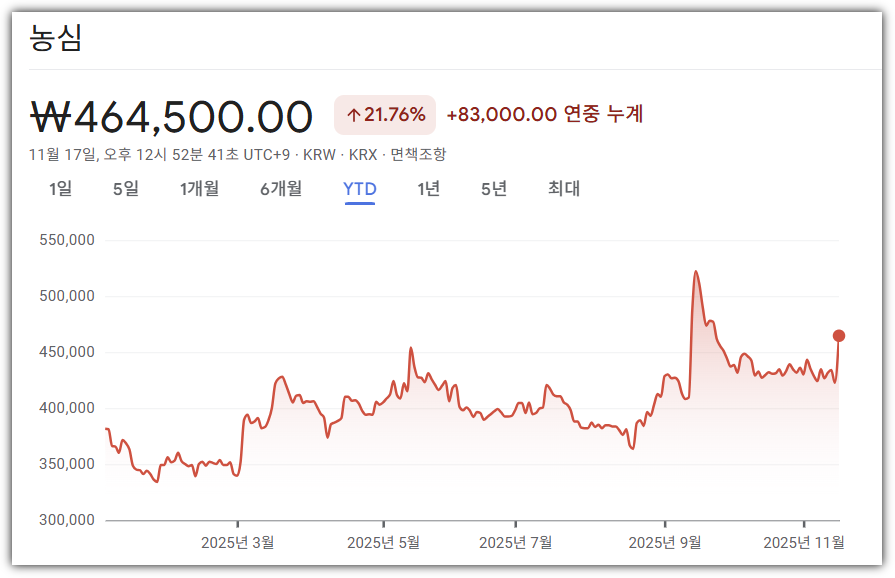The image size is (895, 578).
Task: Select the latest price point marker on chart
Action: [x=838, y=336]
